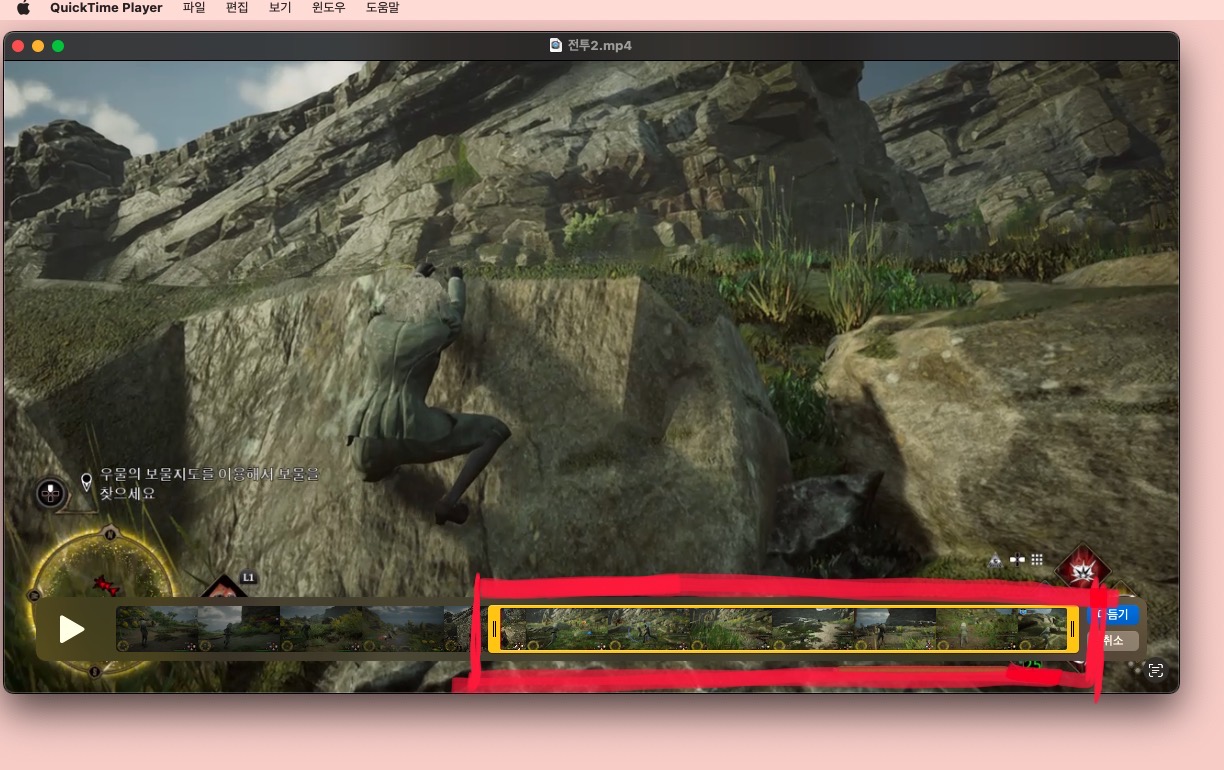Screen dimensions: 1224x770
Task: Click the 다듬기 trim button
Action: tap(1113, 615)
